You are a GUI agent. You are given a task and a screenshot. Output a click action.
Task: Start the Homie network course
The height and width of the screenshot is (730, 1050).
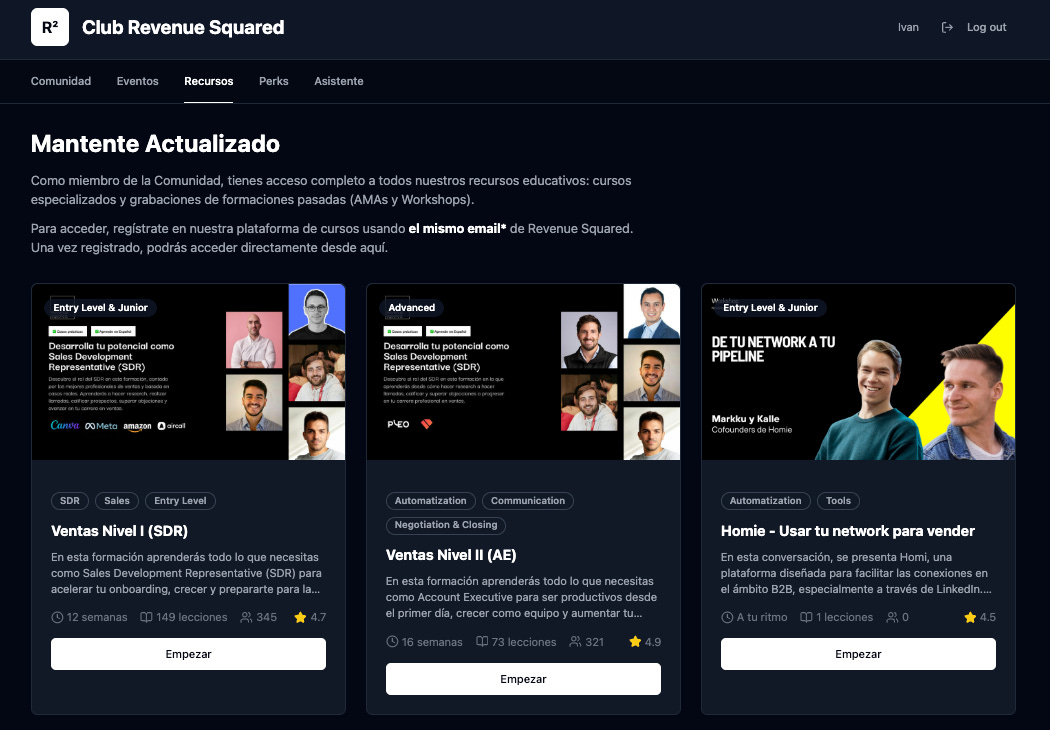pyautogui.click(x=858, y=654)
